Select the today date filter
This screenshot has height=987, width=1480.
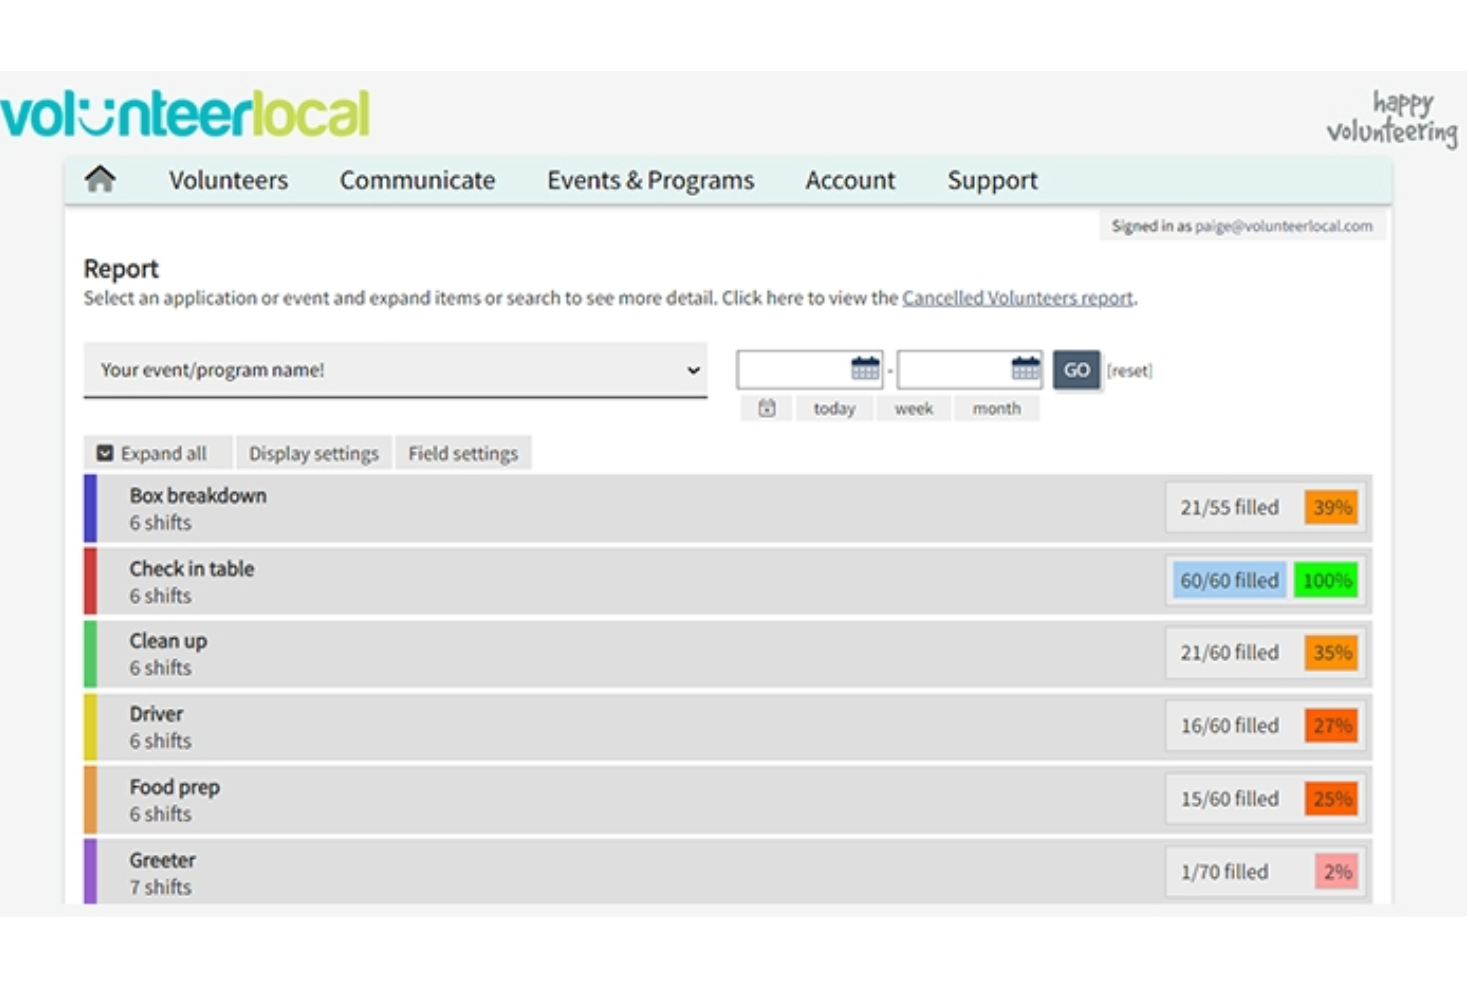click(834, 407)
